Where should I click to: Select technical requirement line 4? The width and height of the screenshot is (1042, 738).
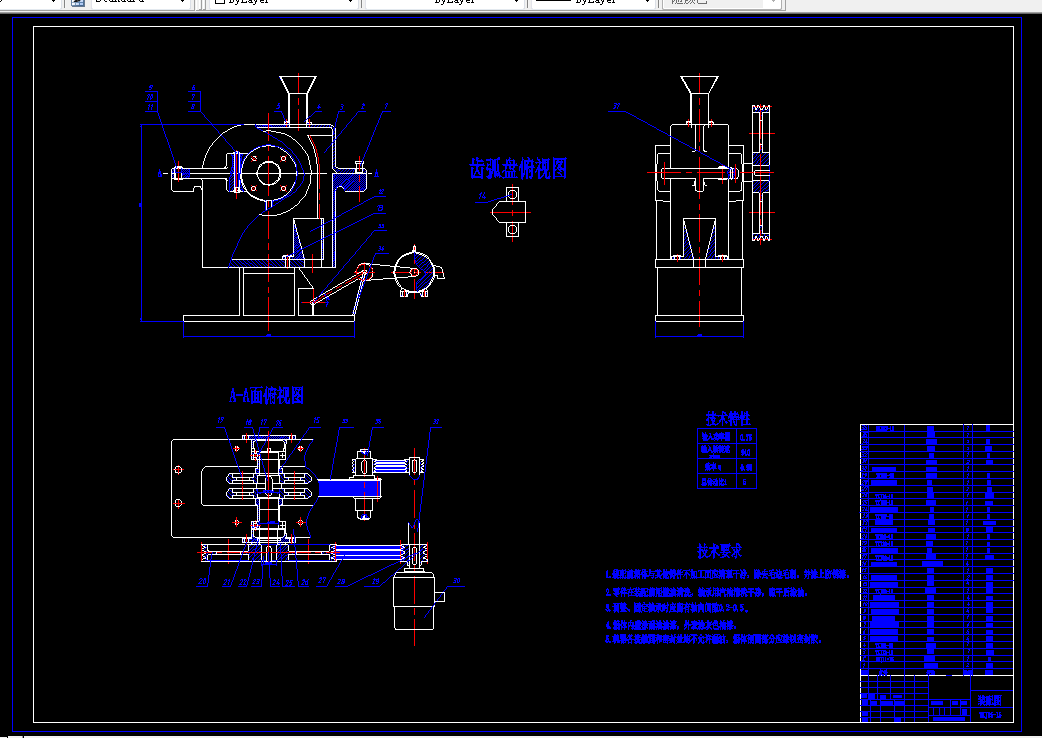coord(671,625)
